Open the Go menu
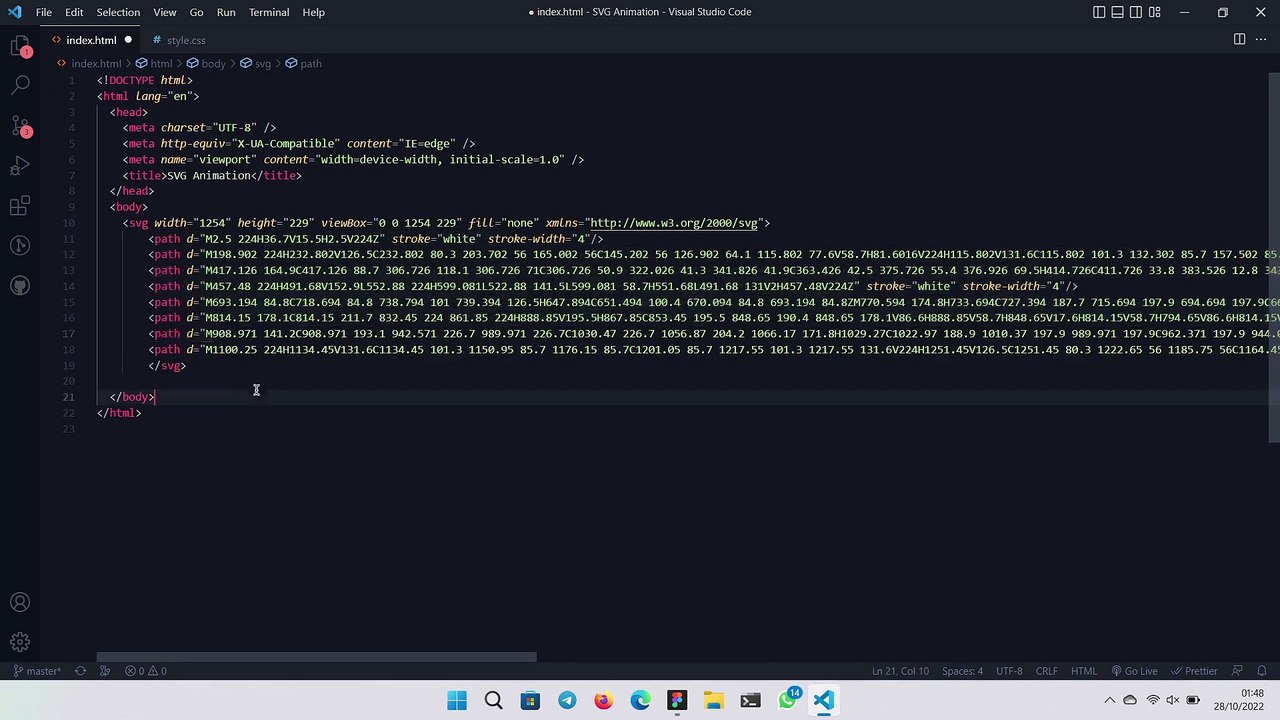Image resolution: width=1280 pixels, height=720 pixels. (x=196, y=12)
